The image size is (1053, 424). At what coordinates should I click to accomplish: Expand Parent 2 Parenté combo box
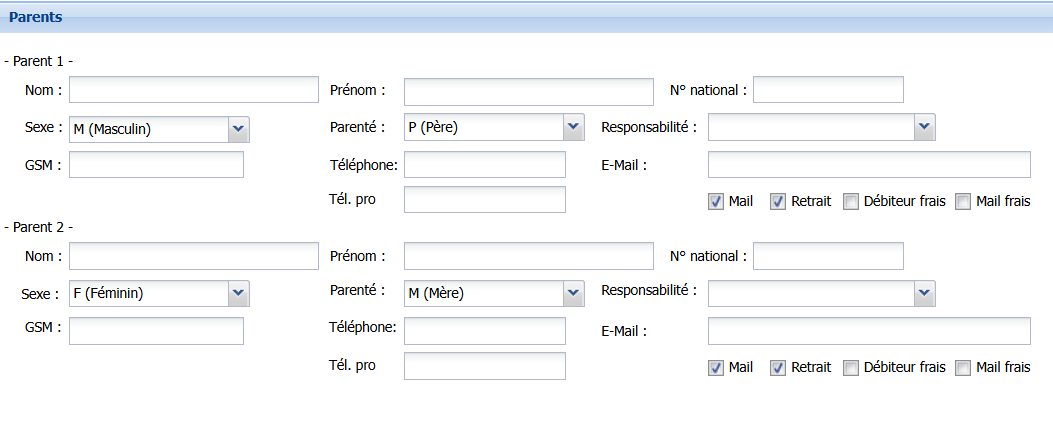[572, 293]
